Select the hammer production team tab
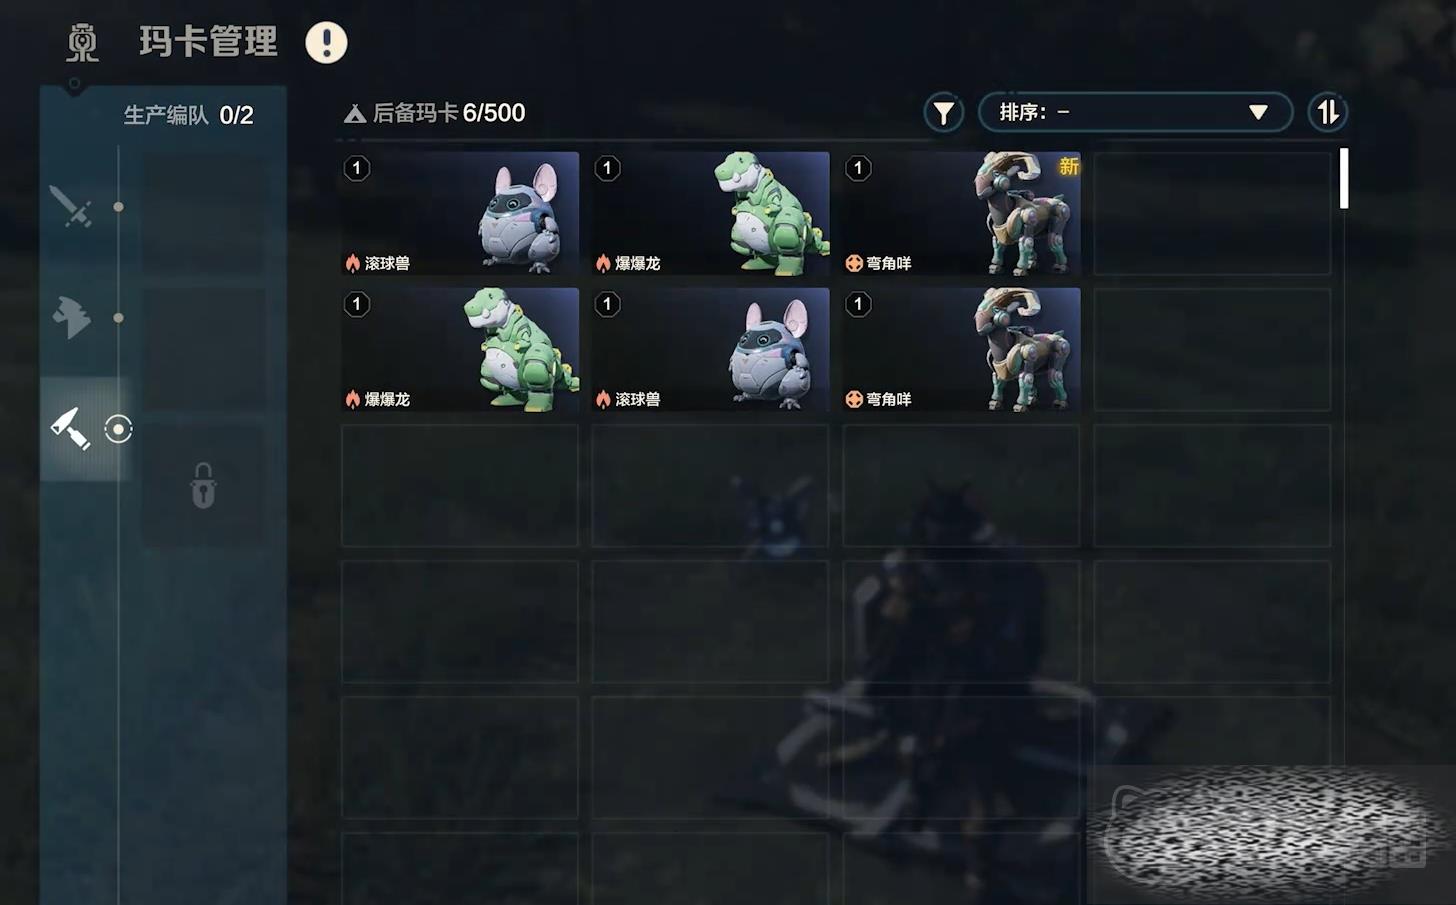1456x905 pixels. [x=72, y=428]
